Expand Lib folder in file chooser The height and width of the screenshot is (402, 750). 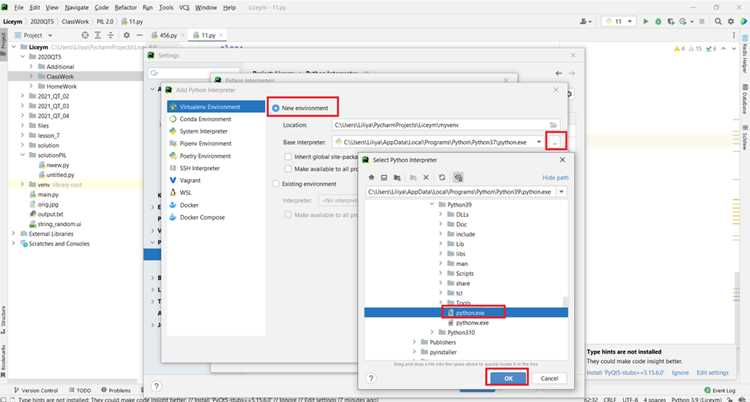click(x=441, y=244)
